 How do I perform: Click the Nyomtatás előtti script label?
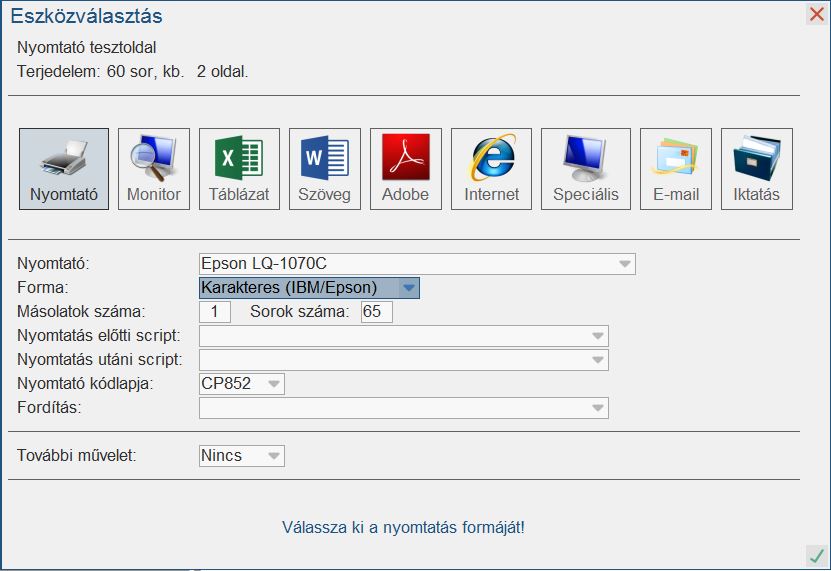coord(99,336)
